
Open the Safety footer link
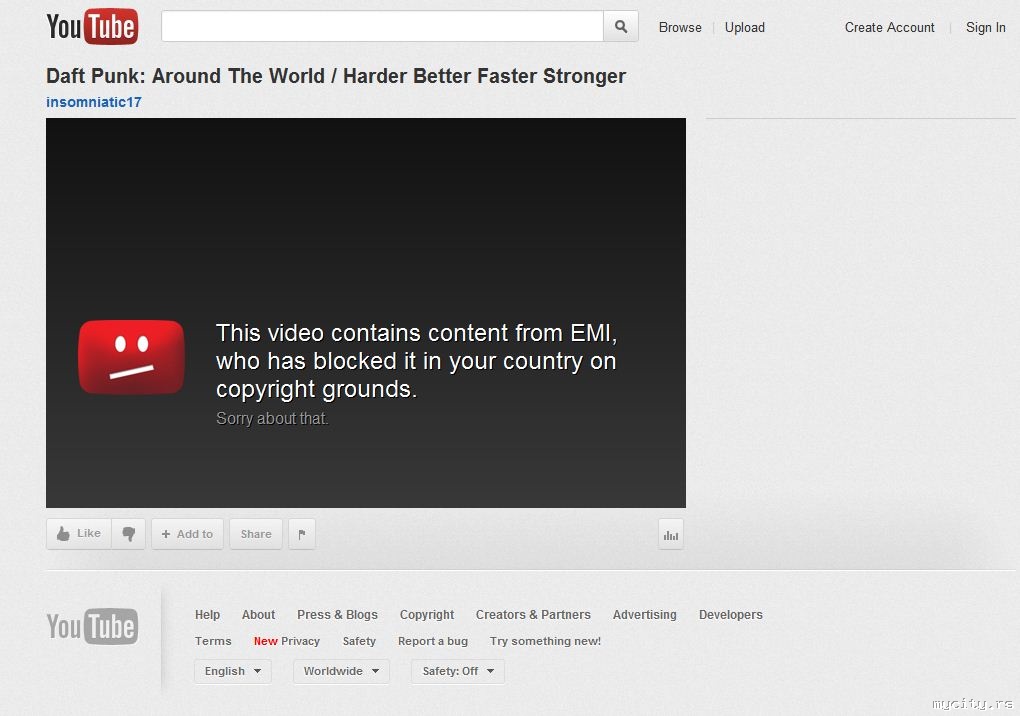point(359,641)
